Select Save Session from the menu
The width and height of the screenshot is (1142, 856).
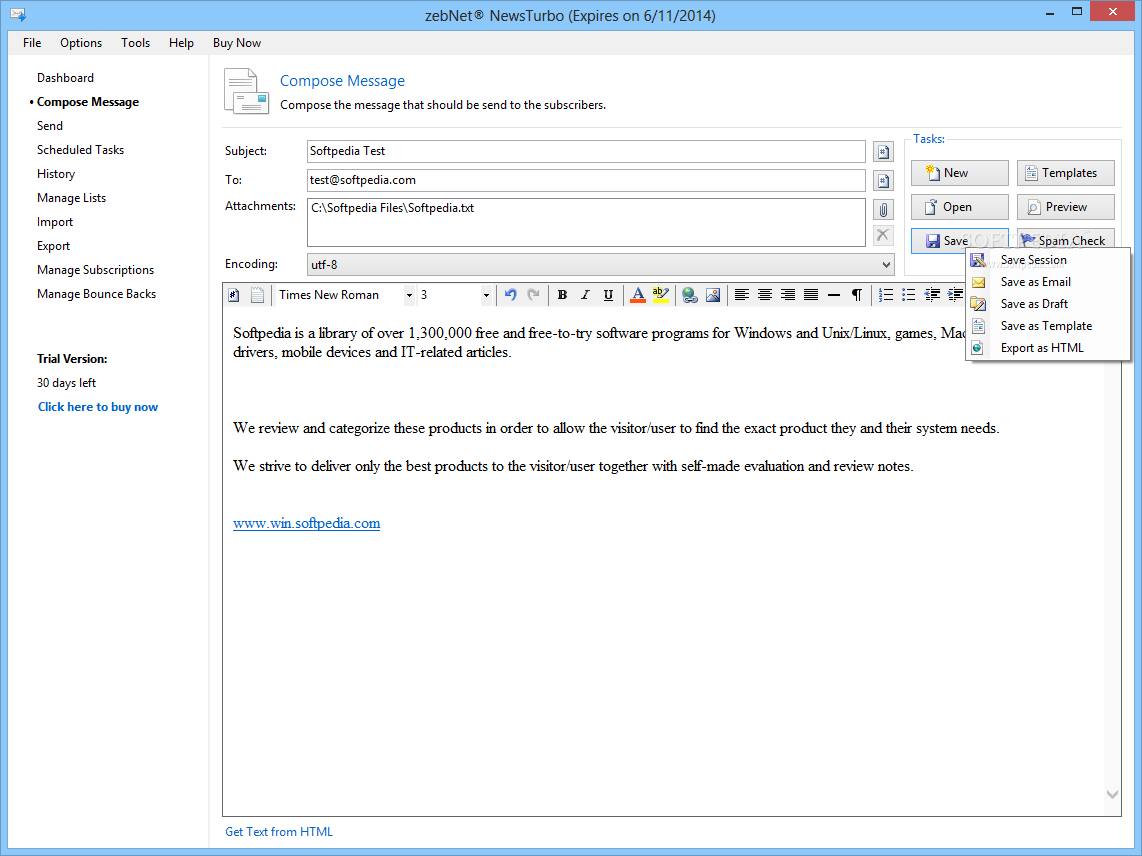(x=1048, y=260)
